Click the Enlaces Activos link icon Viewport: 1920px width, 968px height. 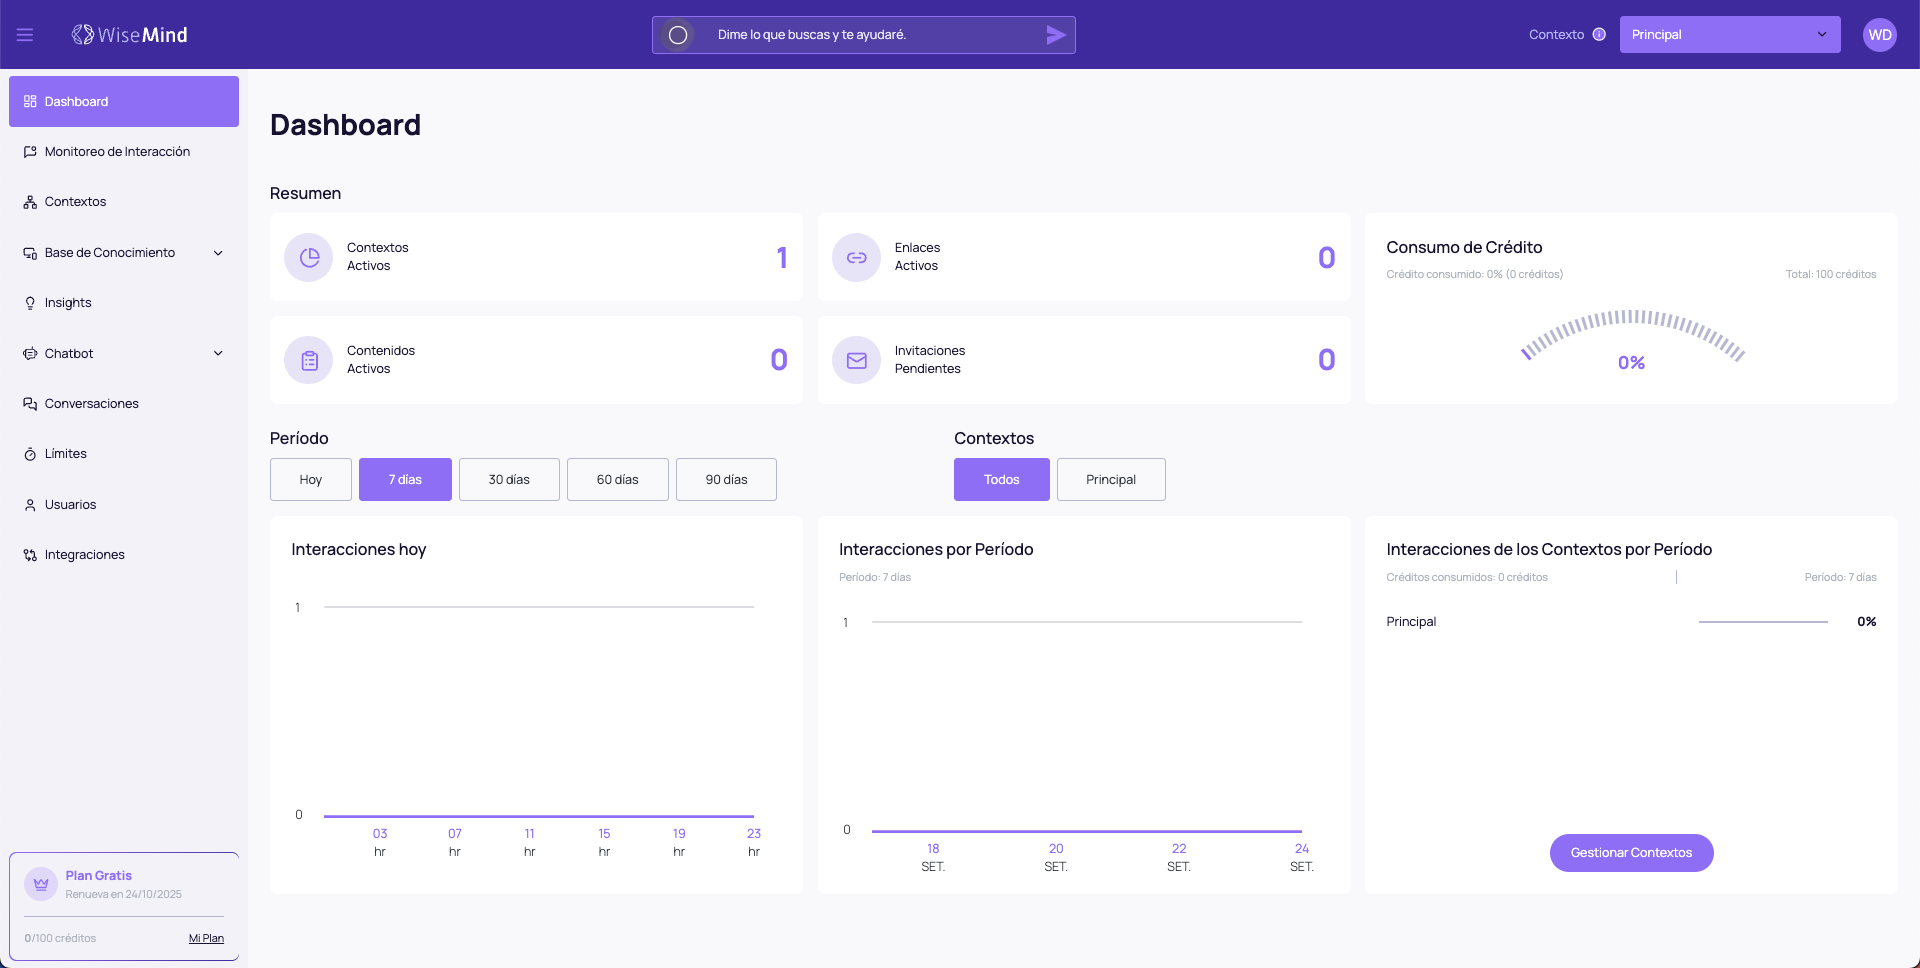(856, 258)
